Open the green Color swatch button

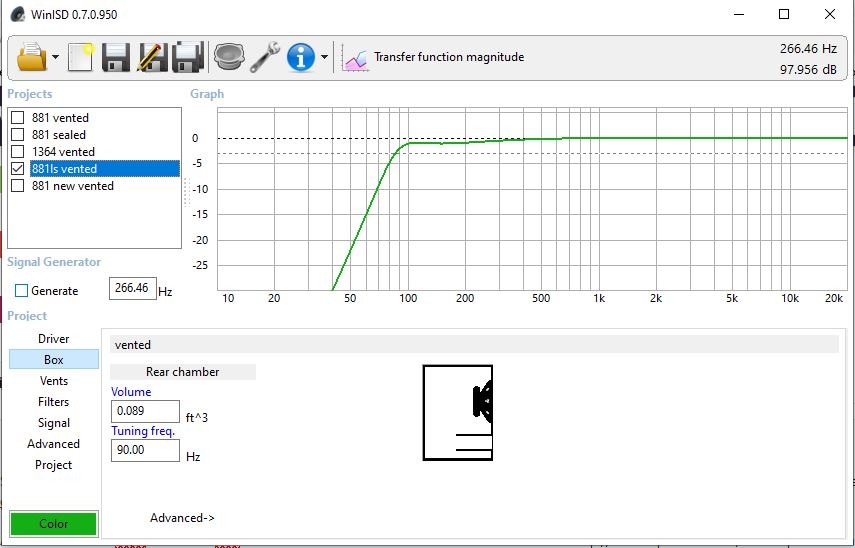53,523
